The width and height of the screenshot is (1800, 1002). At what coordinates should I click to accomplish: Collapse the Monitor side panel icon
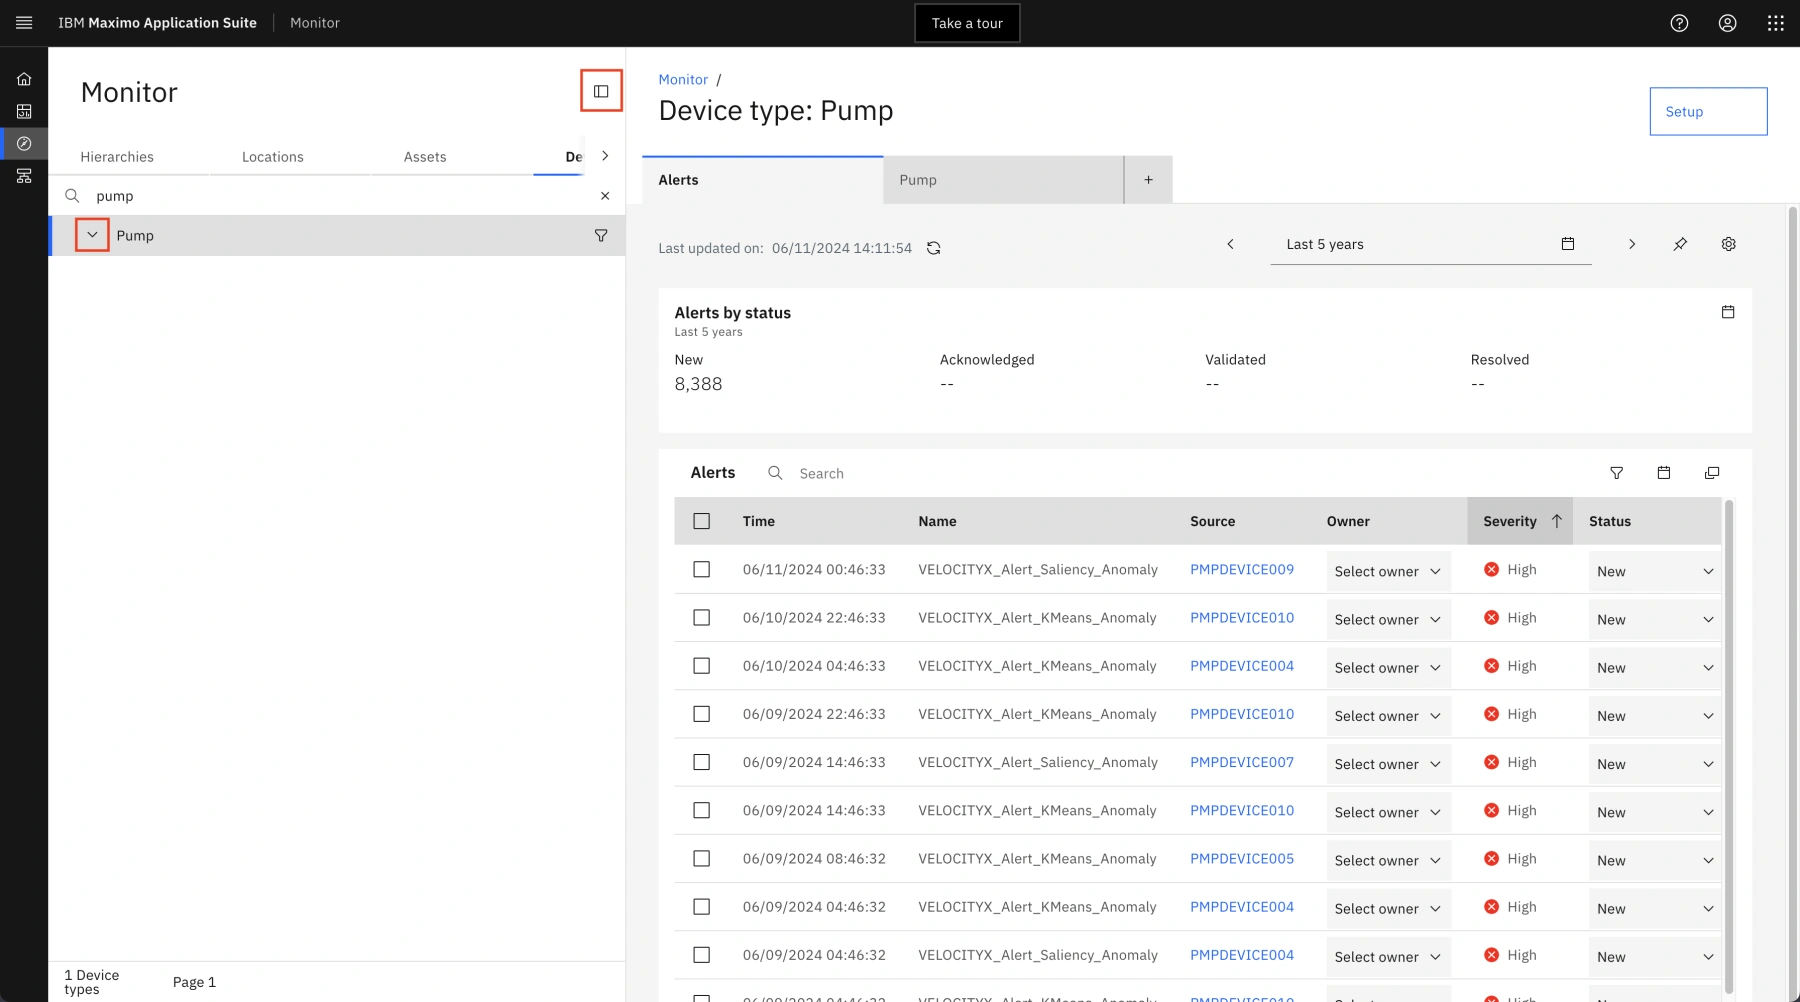601,91
